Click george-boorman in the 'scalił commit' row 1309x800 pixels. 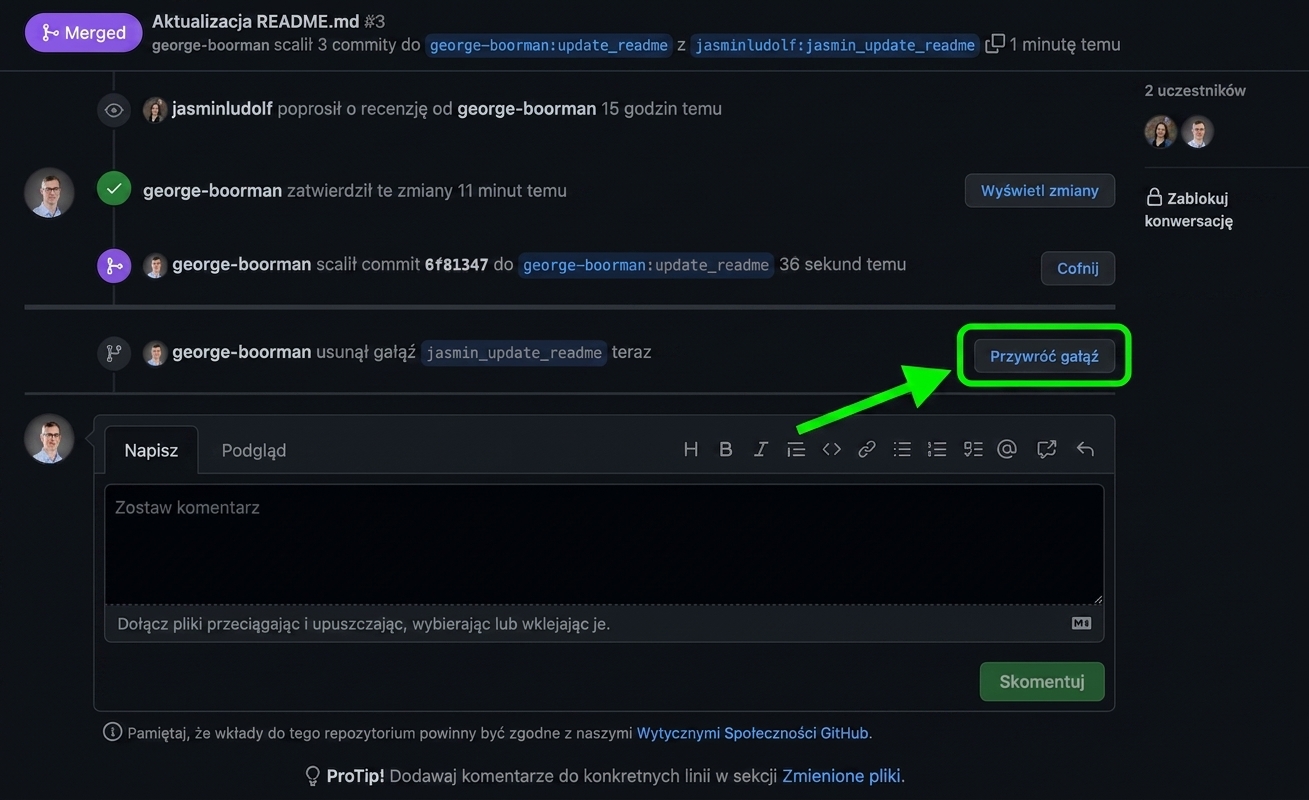pyautogui.click(x=242, y=264)
